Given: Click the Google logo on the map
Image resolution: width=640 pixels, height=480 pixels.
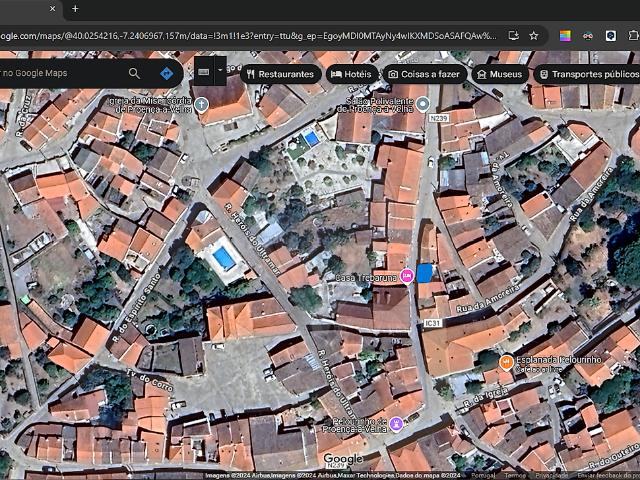Looking at the screenshot, I should click(343, 459).
